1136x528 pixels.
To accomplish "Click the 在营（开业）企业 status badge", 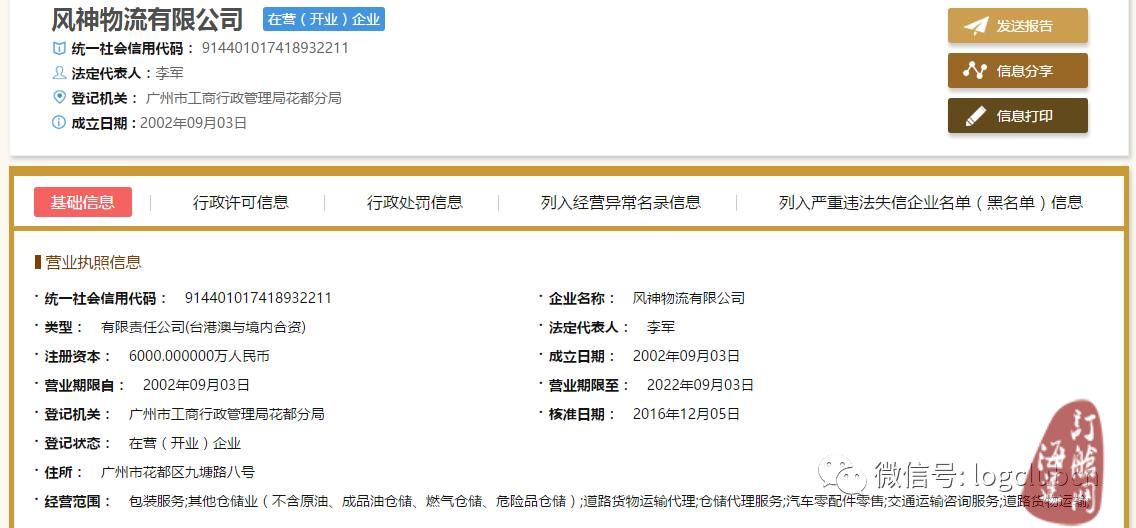I will pos(324,20).
